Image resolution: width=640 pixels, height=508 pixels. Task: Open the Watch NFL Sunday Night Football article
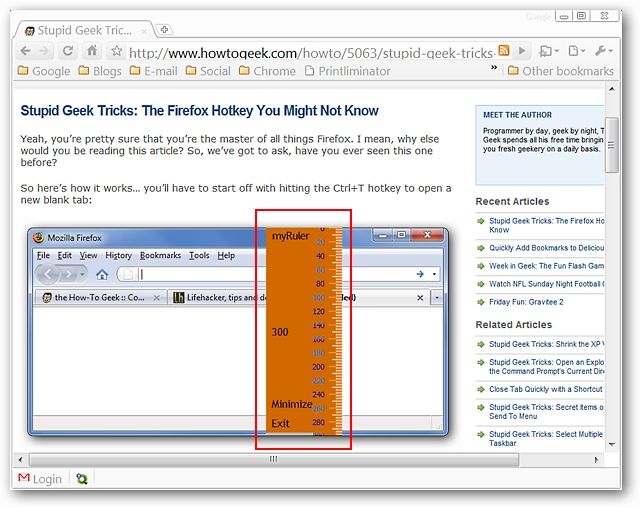[547, 284]
